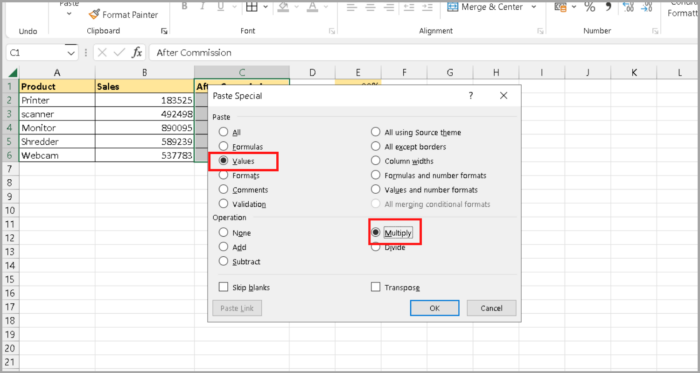Image resolution: width=700 pixels, height=373 pixels.
Task: Decrease the cell indent
Action: coord(408,7)
